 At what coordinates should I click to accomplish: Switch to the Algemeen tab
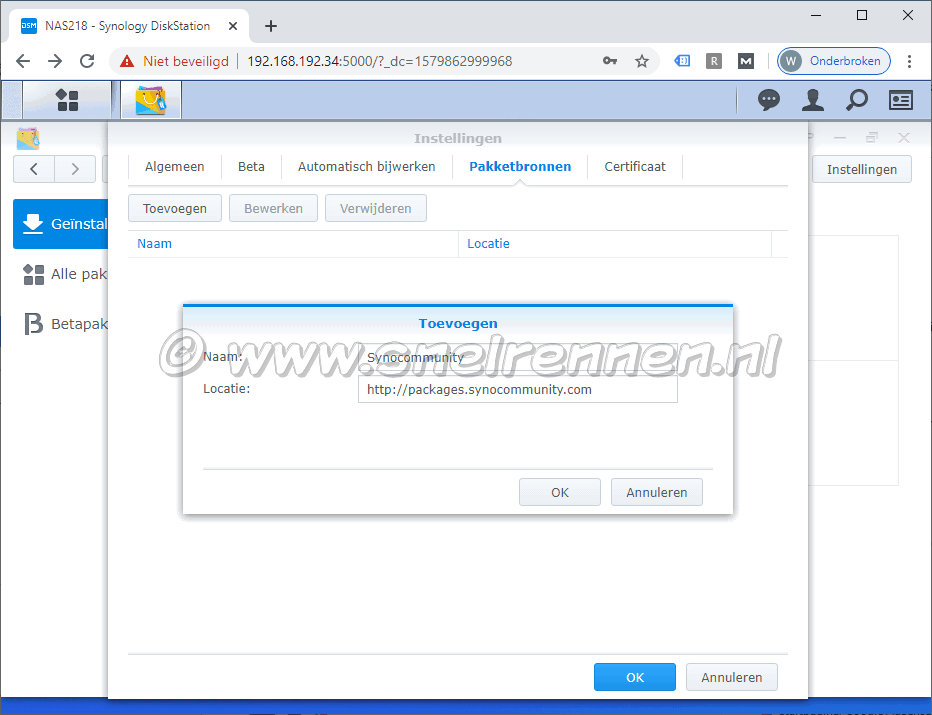[174, 166]
